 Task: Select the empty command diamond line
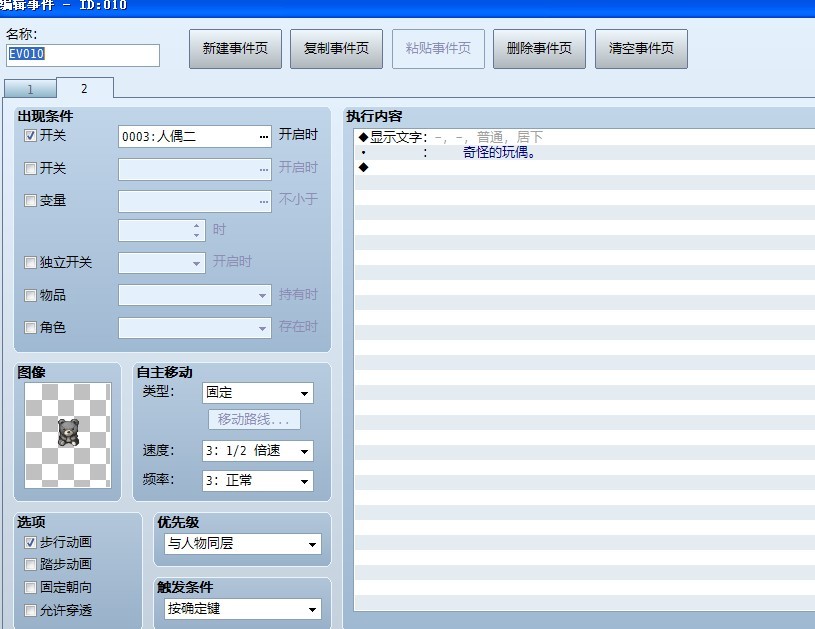click(584, 167)
